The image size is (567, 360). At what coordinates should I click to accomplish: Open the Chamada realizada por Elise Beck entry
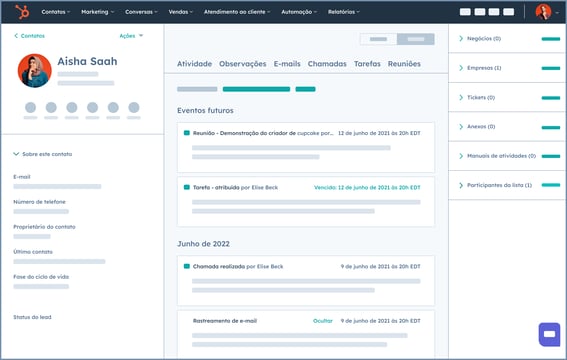pyautogui.click(x=238, y=266)
